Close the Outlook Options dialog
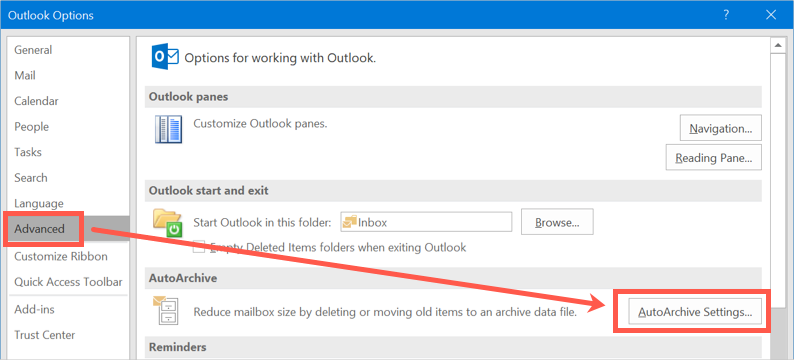This screenshot has height=360, width=794. 771,15
